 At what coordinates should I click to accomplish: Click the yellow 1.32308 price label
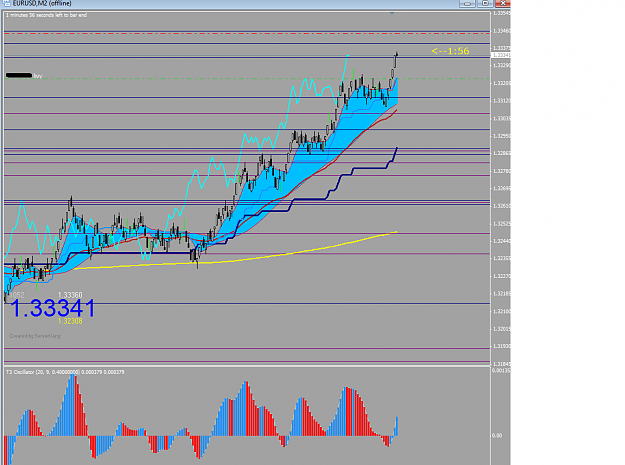[x=70, y=321]
